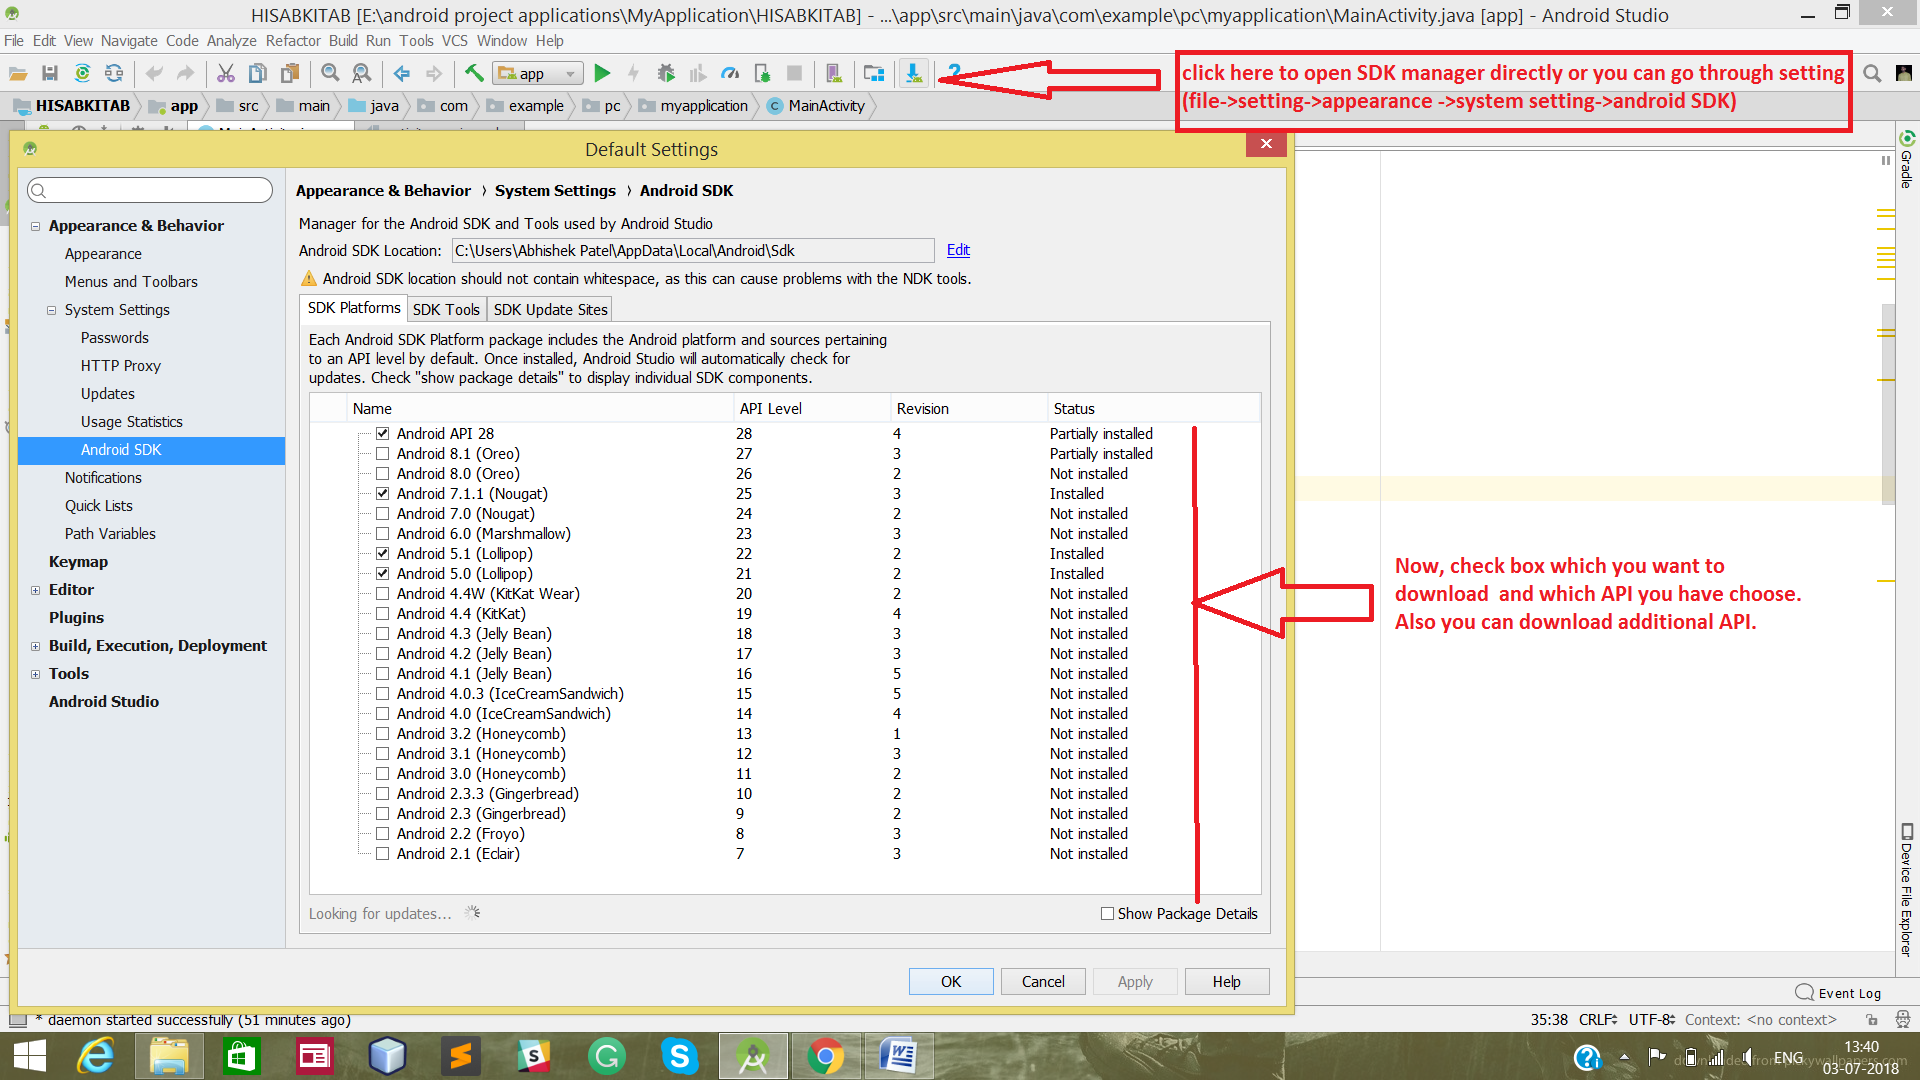Click the Debug app bug icon
Image resolution: width=1920 pixels, height=1080 pixels.
click(666, 73)
